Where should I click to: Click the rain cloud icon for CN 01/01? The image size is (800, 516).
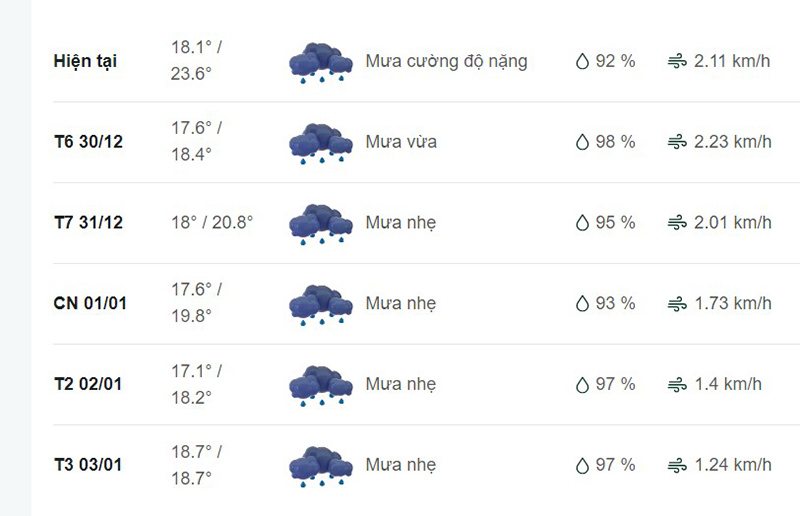[320, 305]
